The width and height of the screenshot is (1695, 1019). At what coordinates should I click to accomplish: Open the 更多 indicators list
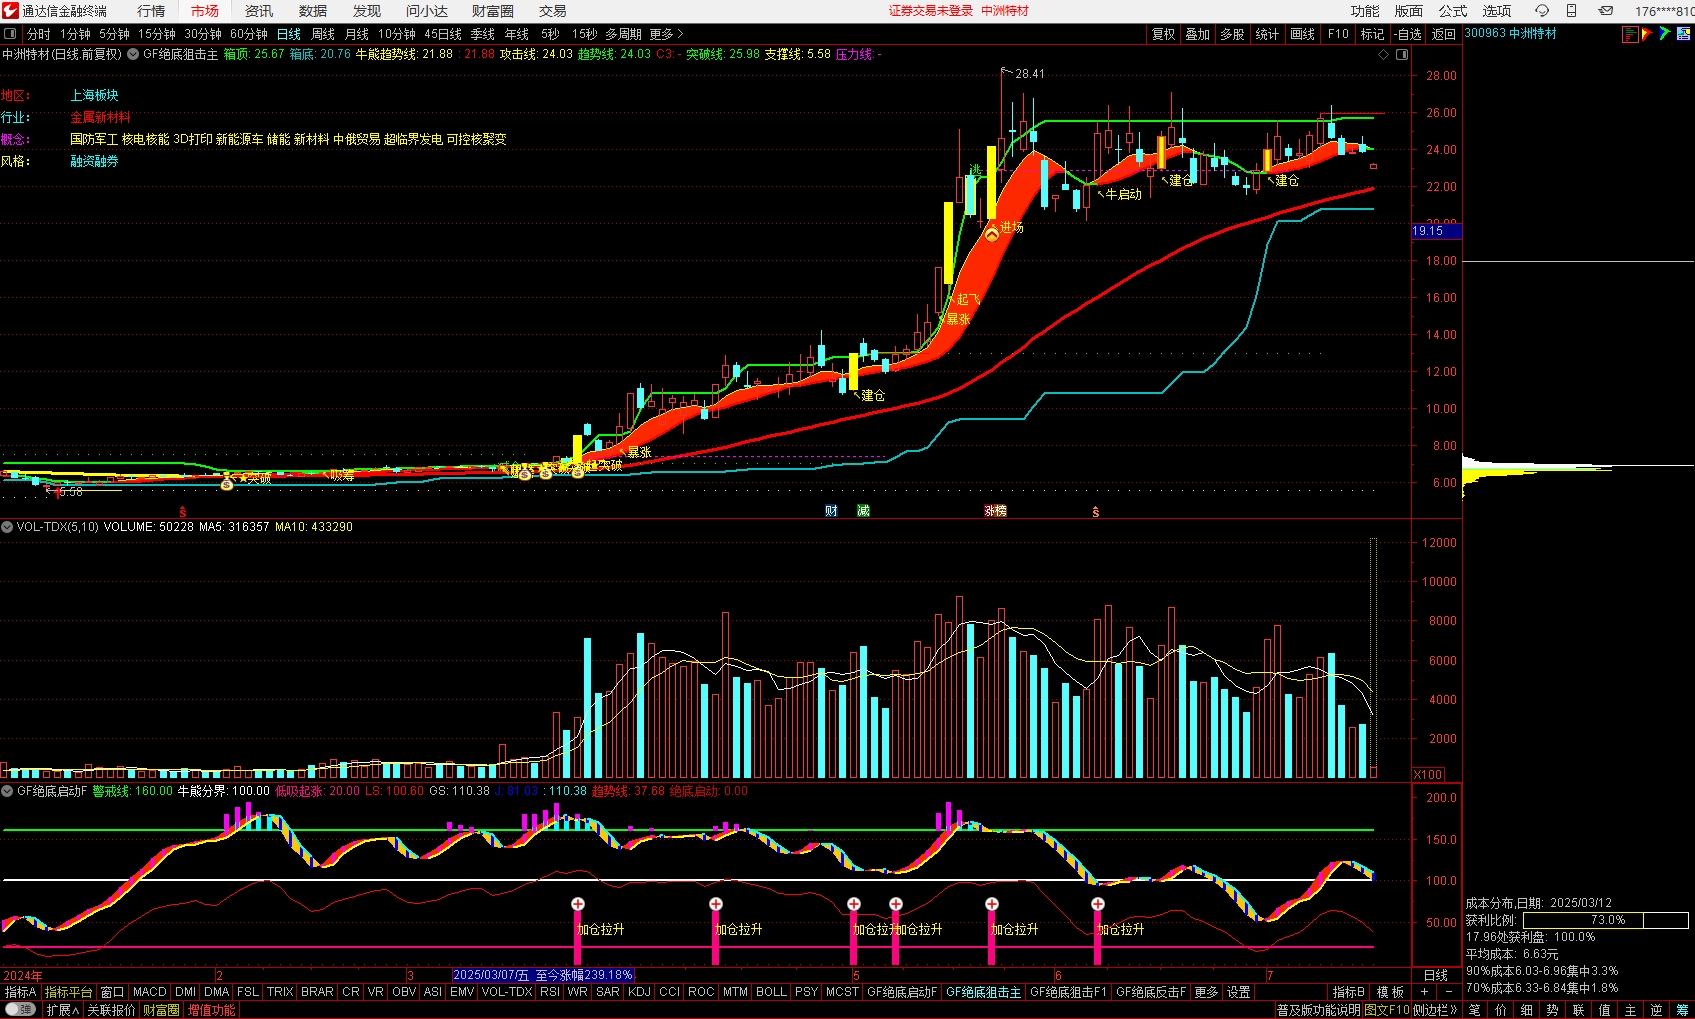(x=1207, y=992)
